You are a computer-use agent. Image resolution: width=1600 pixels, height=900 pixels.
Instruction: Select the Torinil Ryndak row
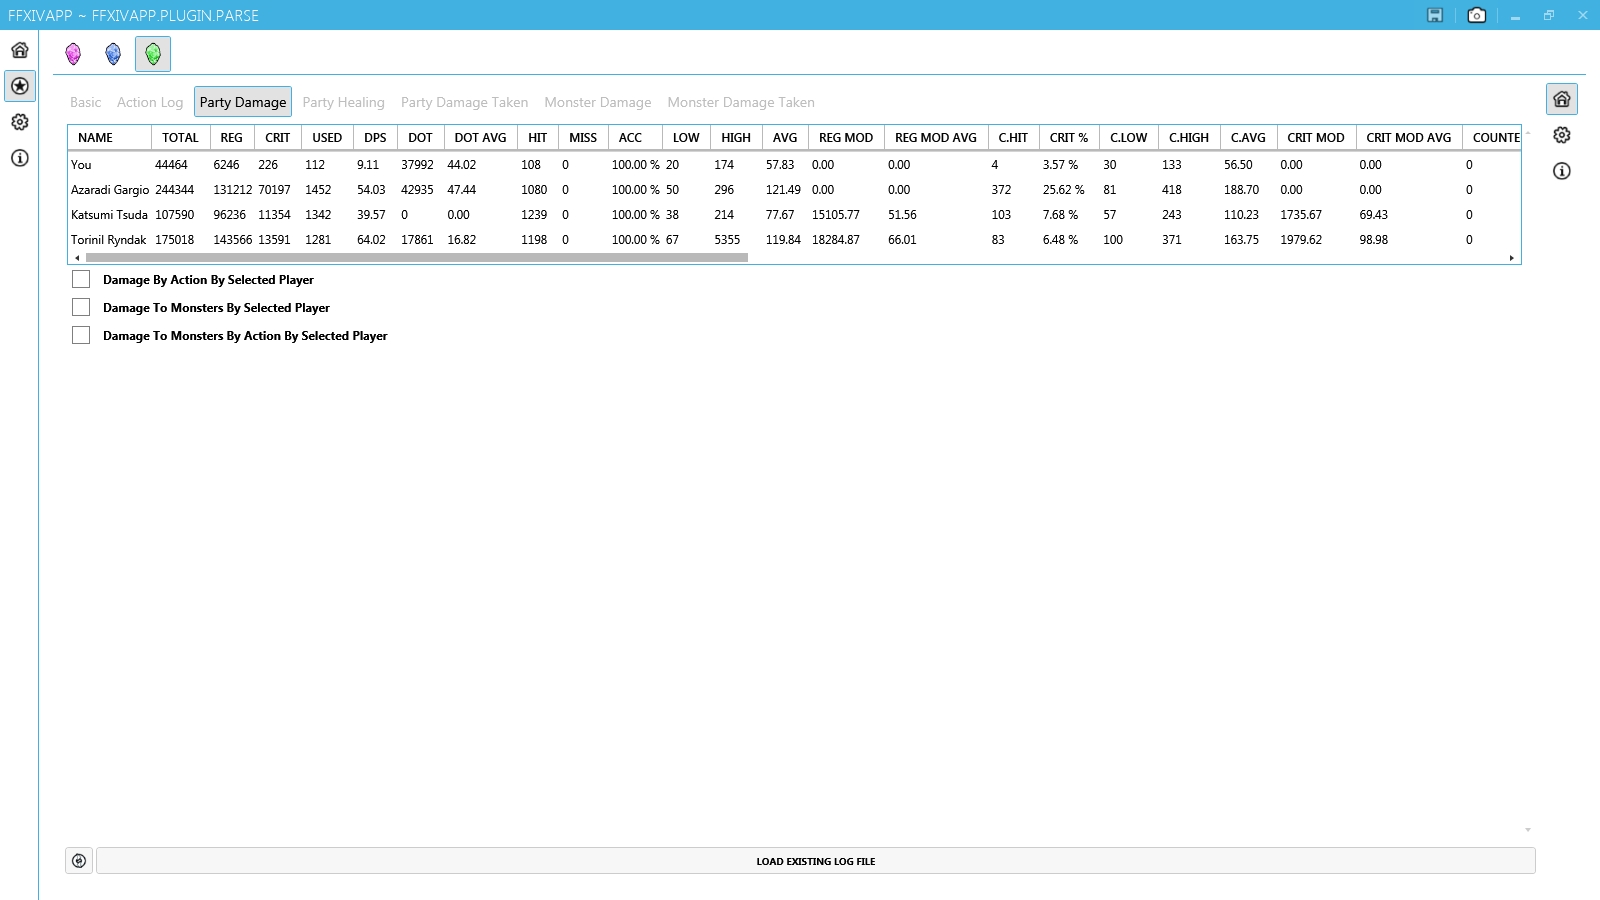pos(109,240)
